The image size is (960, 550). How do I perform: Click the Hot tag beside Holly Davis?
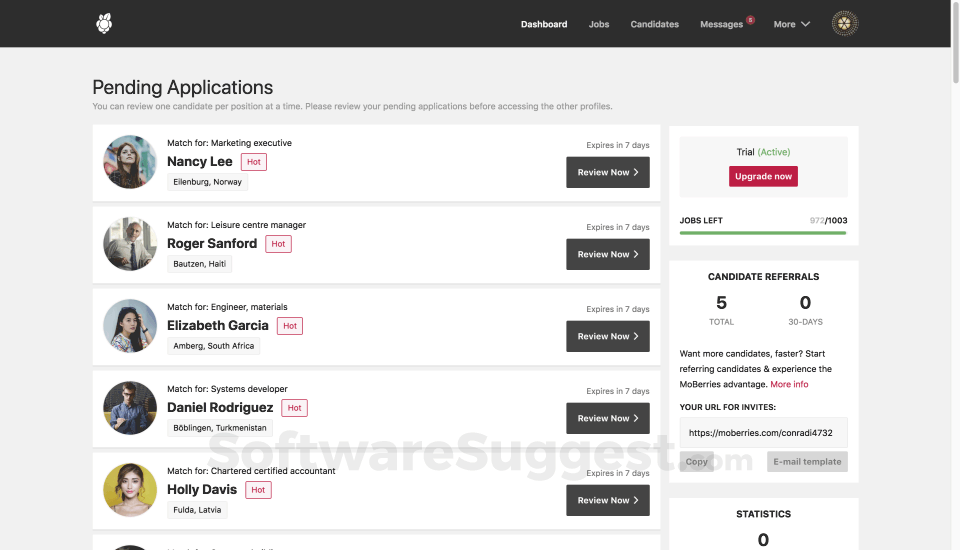coord(258,490)
